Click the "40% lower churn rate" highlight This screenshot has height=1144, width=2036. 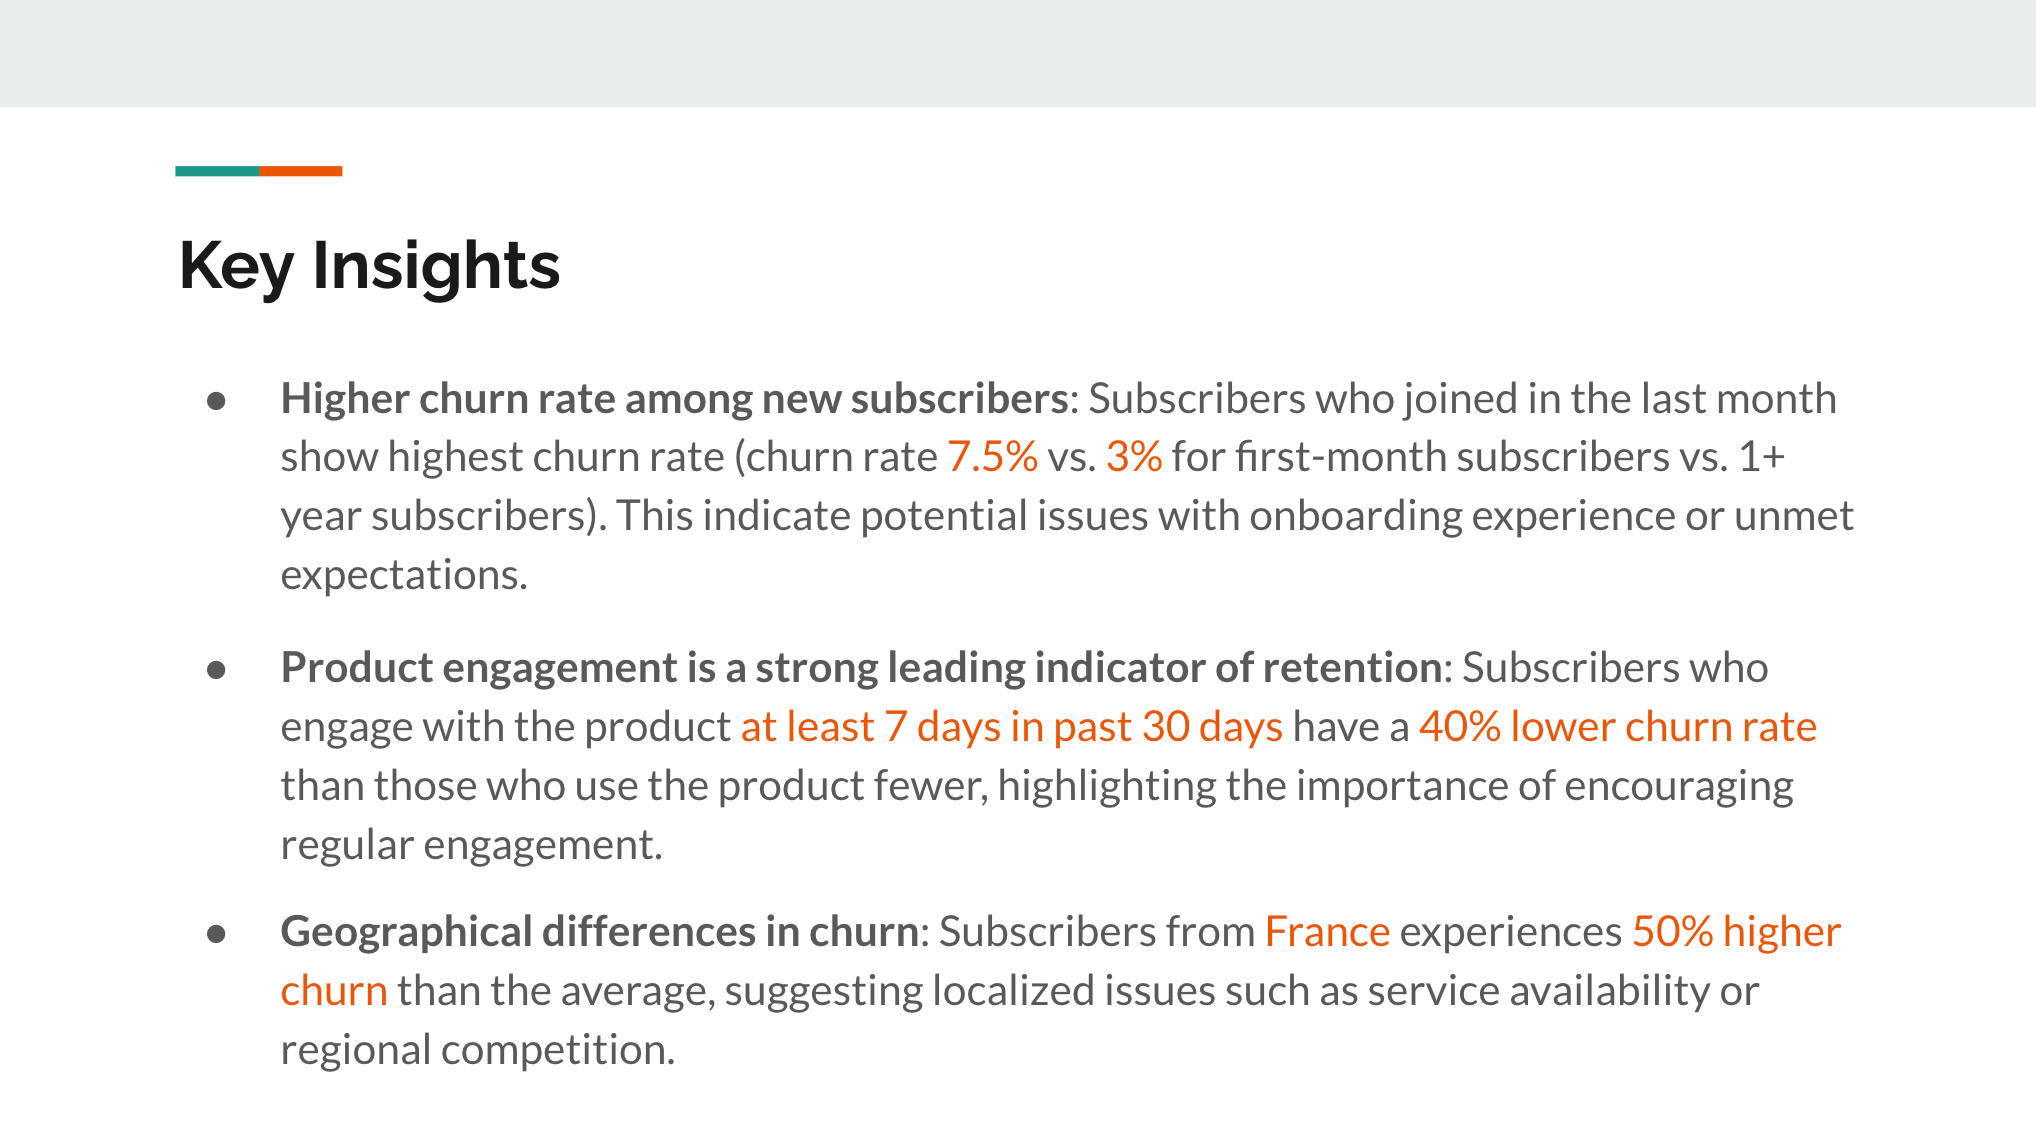1617,727
